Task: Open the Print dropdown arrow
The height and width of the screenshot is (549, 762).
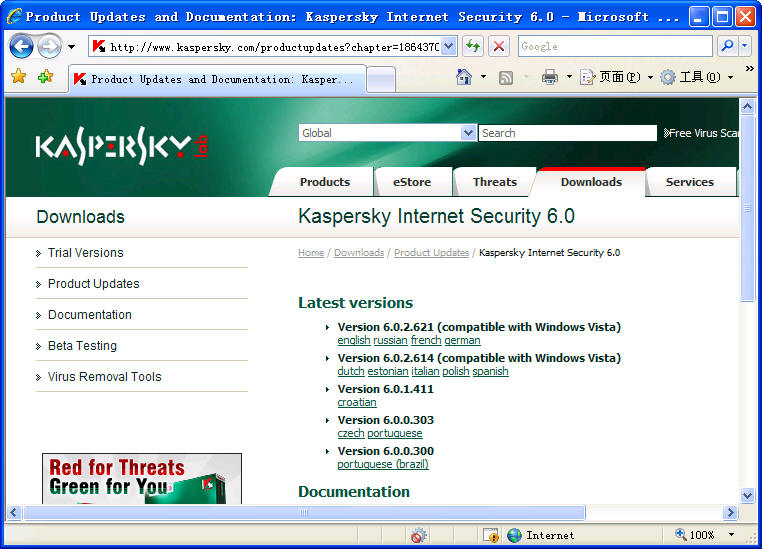Action: pos(569,77)
